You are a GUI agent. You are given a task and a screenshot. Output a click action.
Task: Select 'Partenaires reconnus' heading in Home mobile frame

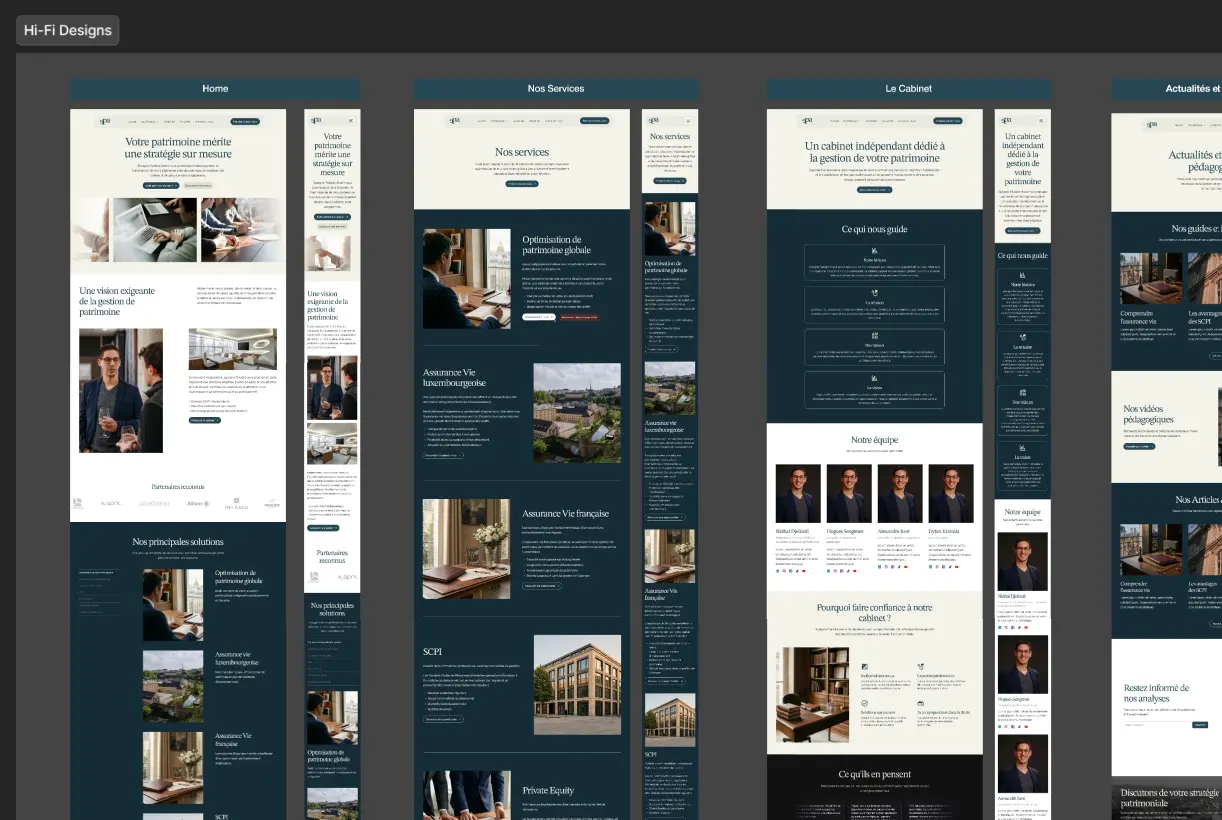point(332,556)
